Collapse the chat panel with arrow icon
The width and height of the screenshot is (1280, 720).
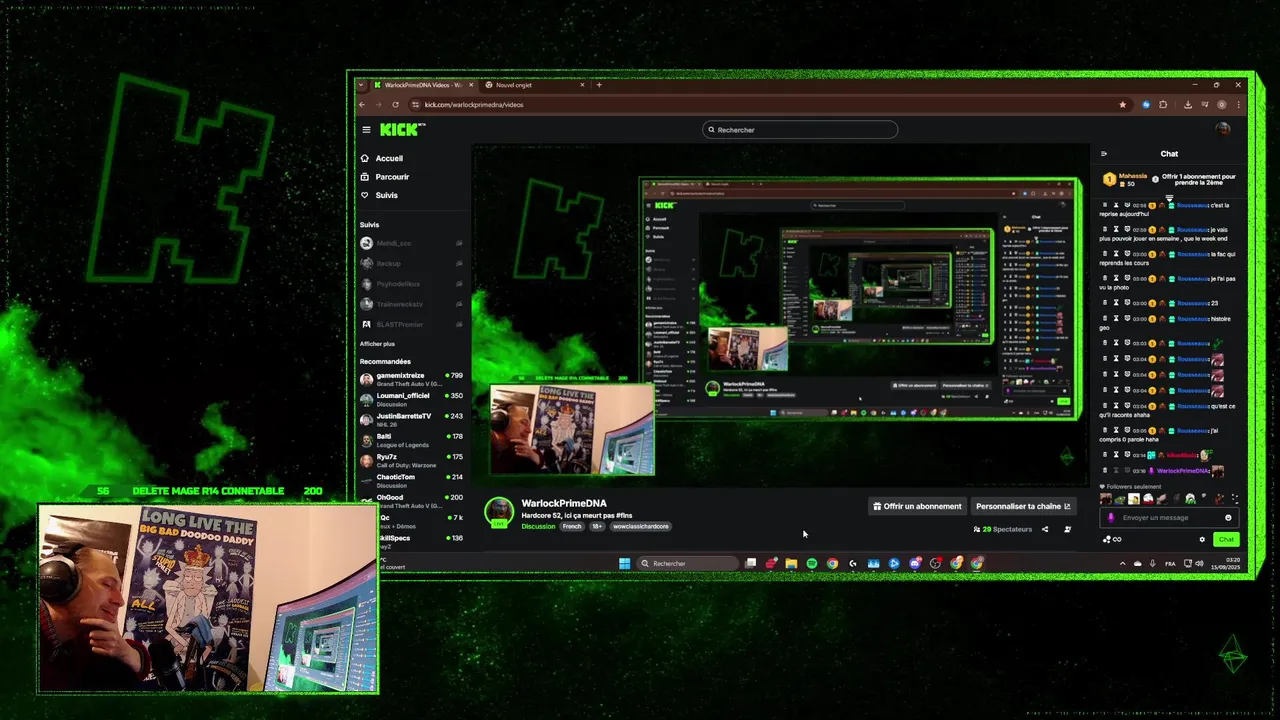[1104, 154]
